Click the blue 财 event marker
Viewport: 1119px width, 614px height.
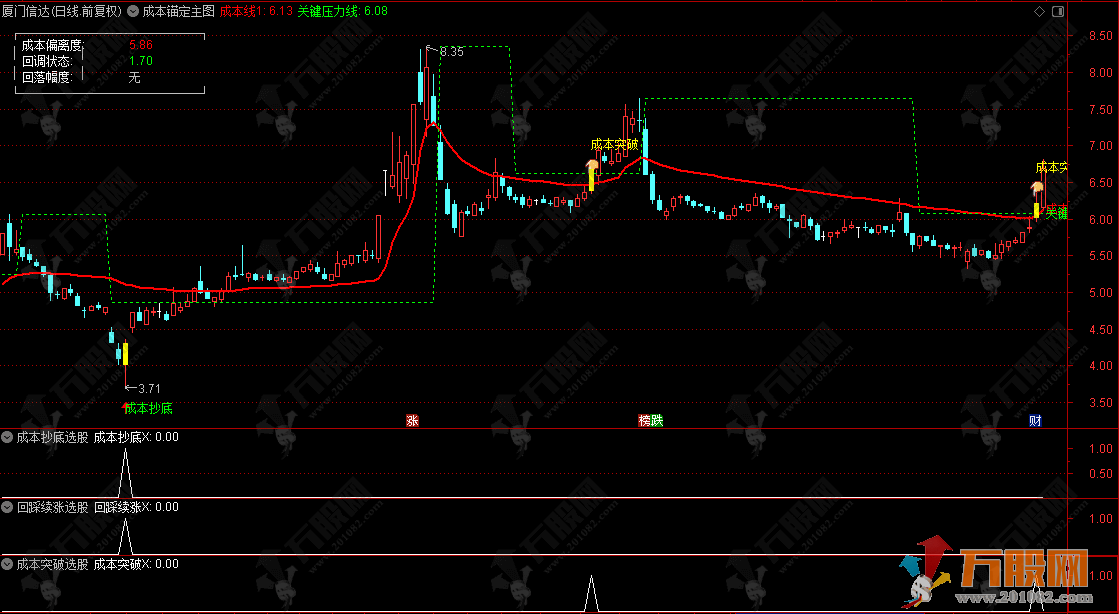[x=1035, y=421]
